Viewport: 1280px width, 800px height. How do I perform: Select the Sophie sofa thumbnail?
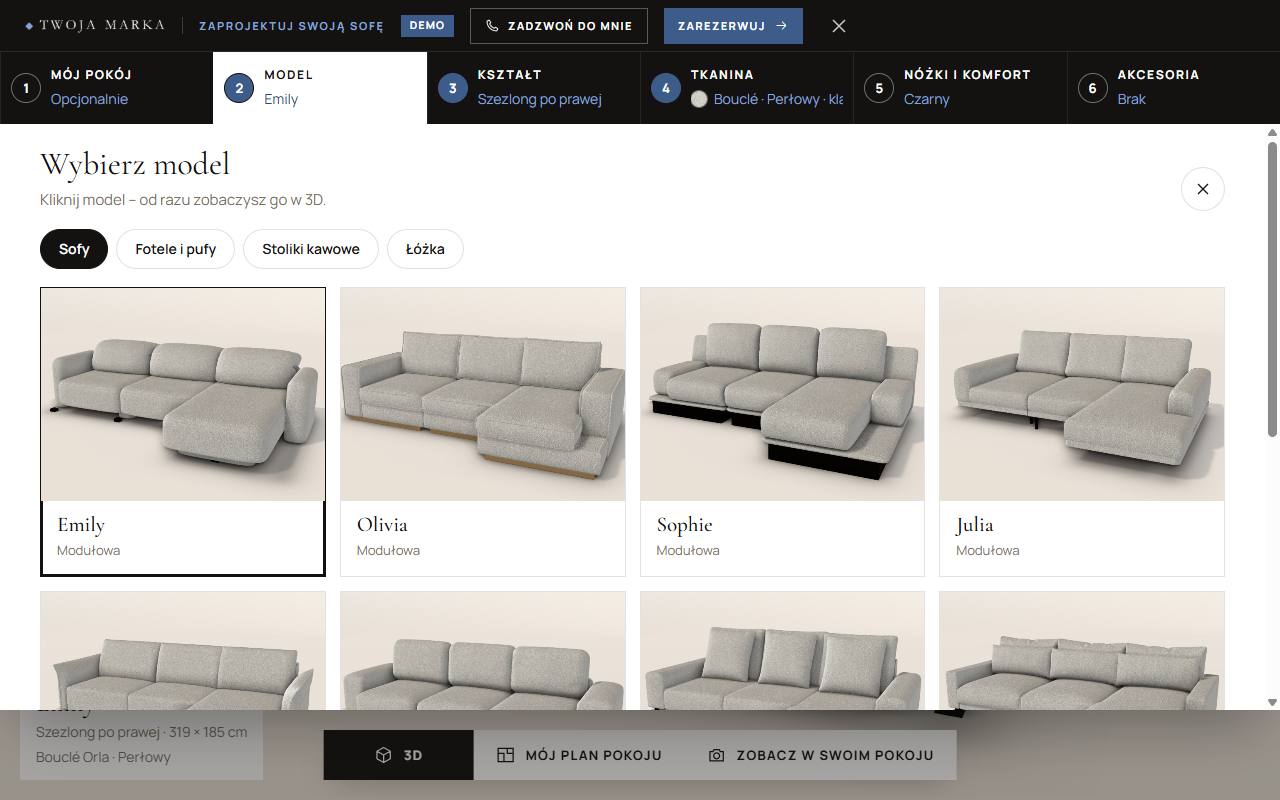coord(782,394)
